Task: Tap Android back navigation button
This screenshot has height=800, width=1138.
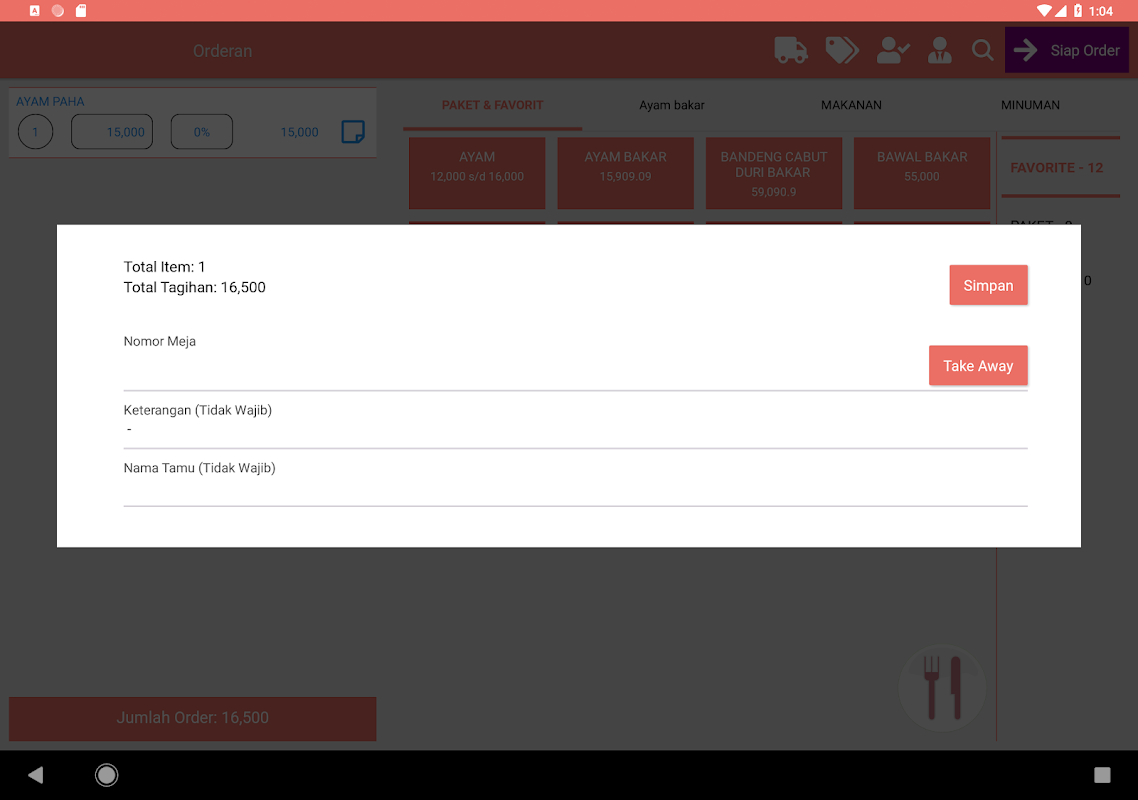Action: 36,775
